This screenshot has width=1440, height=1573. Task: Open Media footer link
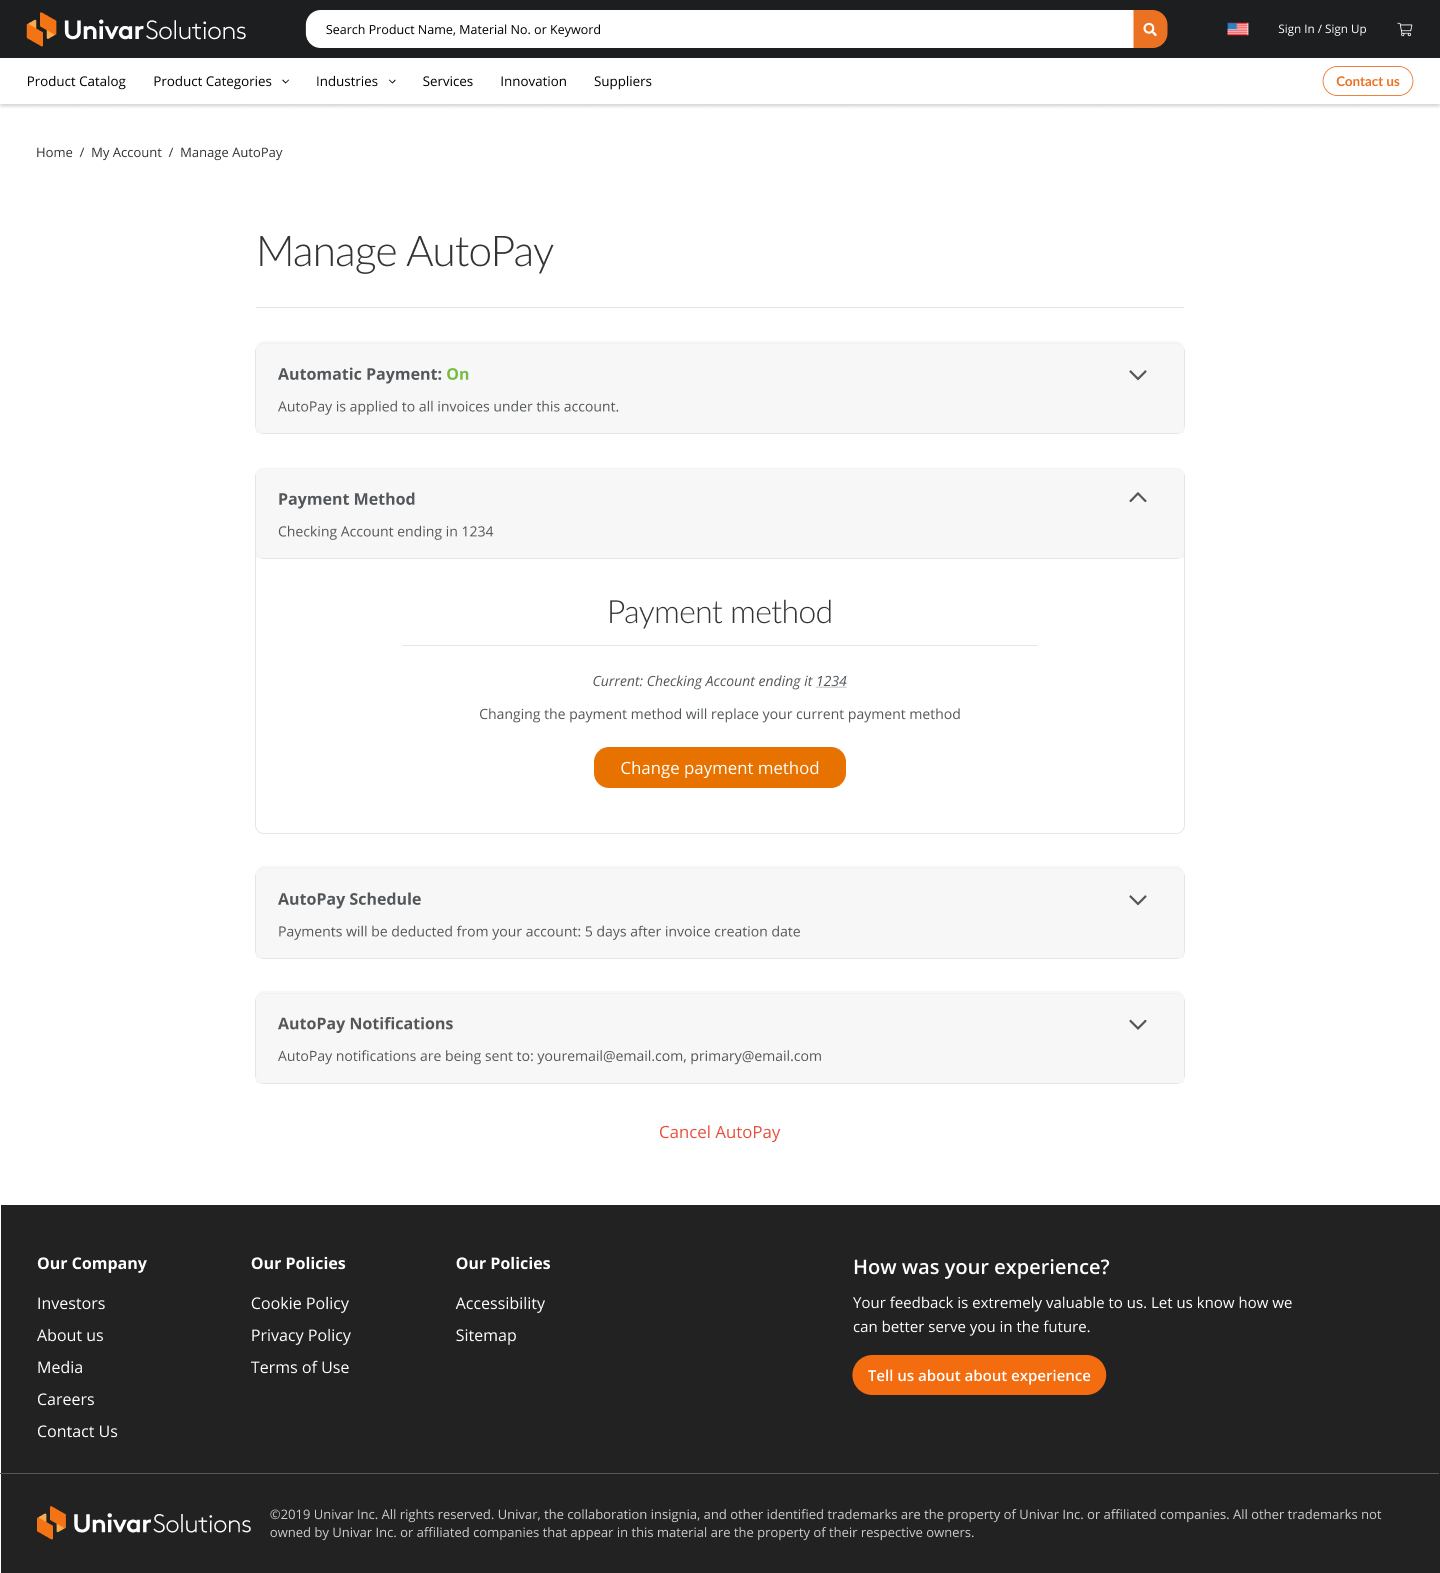point(60,1367)
